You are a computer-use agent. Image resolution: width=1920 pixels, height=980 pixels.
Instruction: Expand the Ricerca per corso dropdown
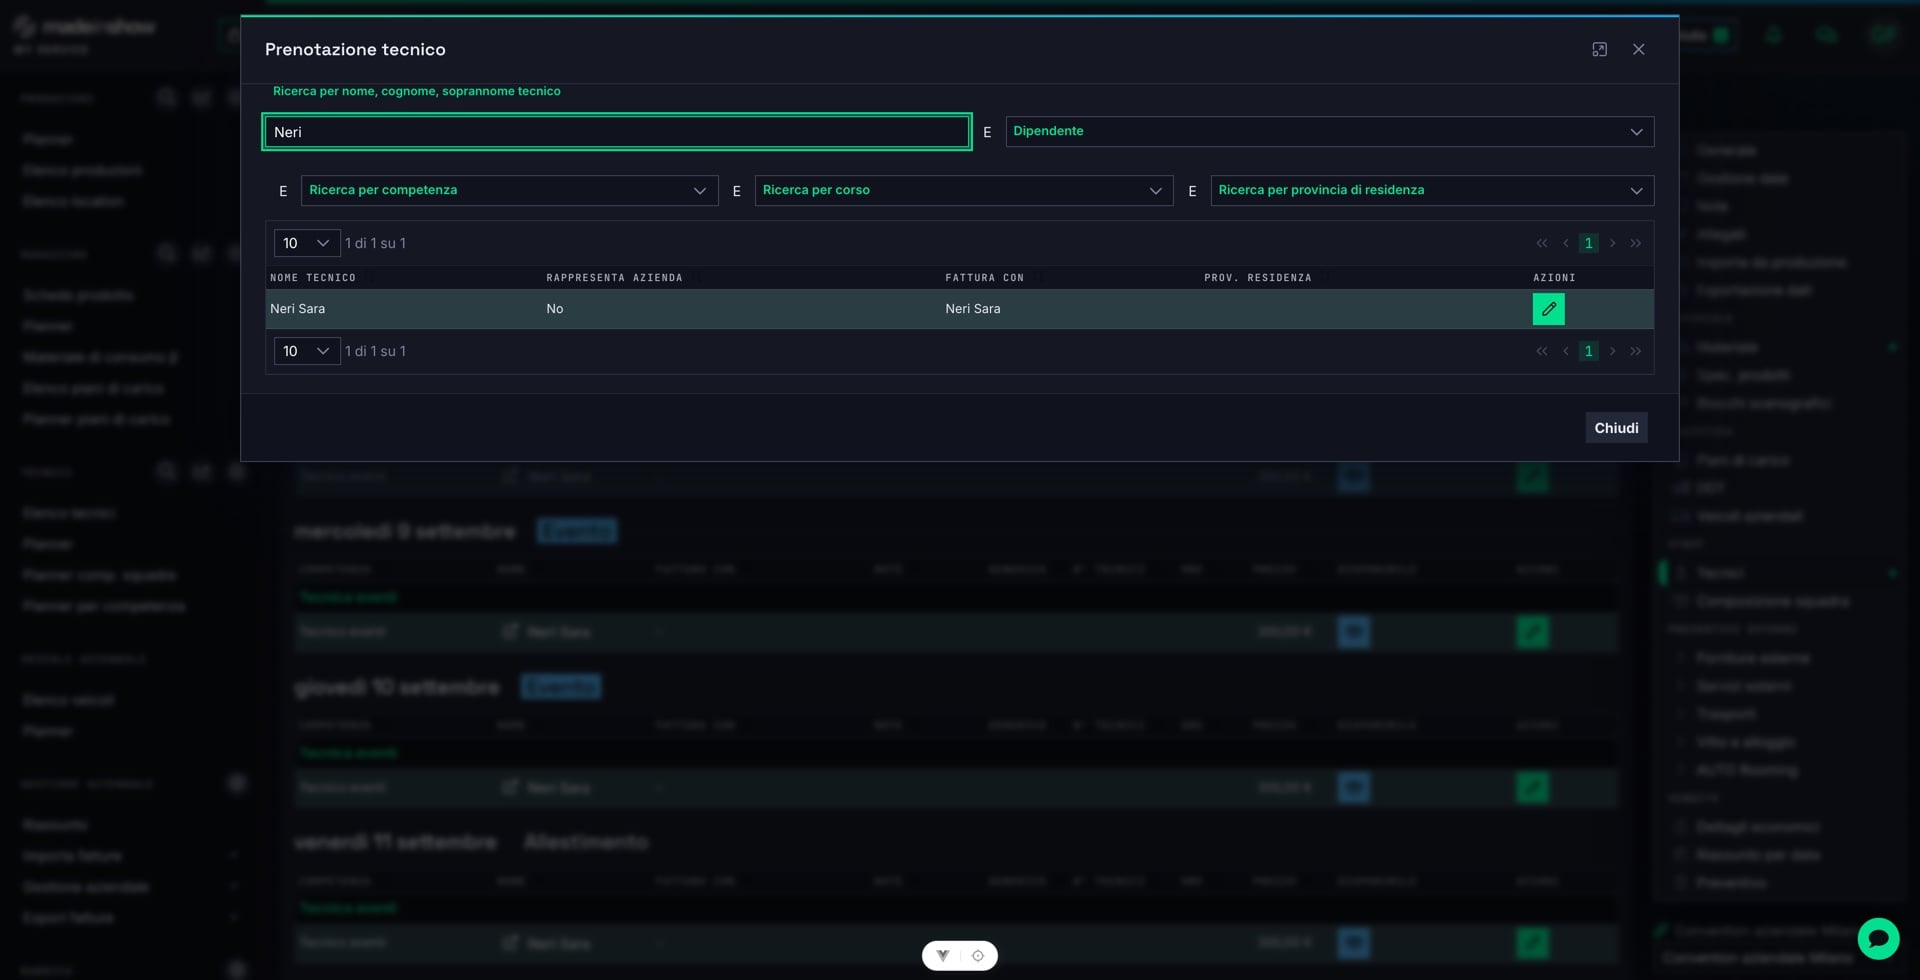point(963,190)
